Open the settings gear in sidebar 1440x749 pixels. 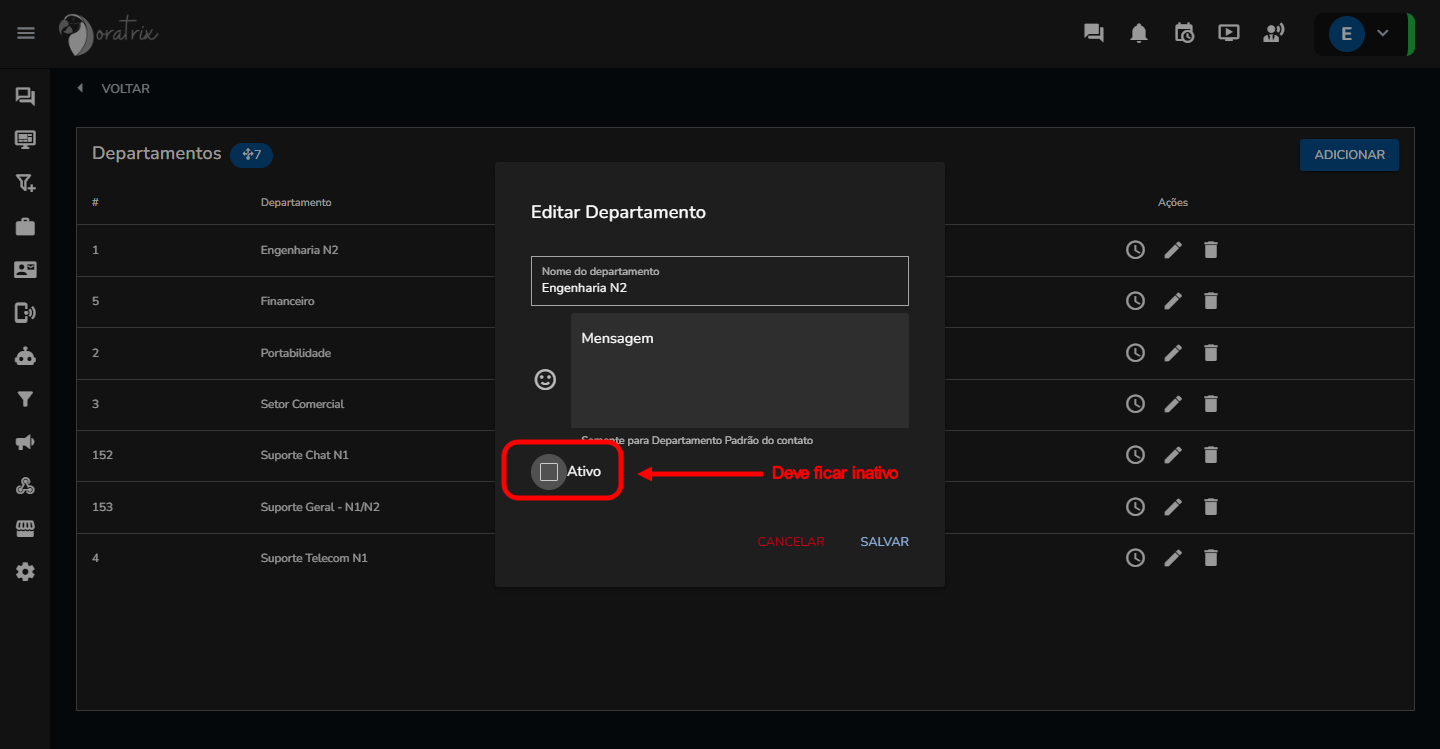(x=25, y=572)
